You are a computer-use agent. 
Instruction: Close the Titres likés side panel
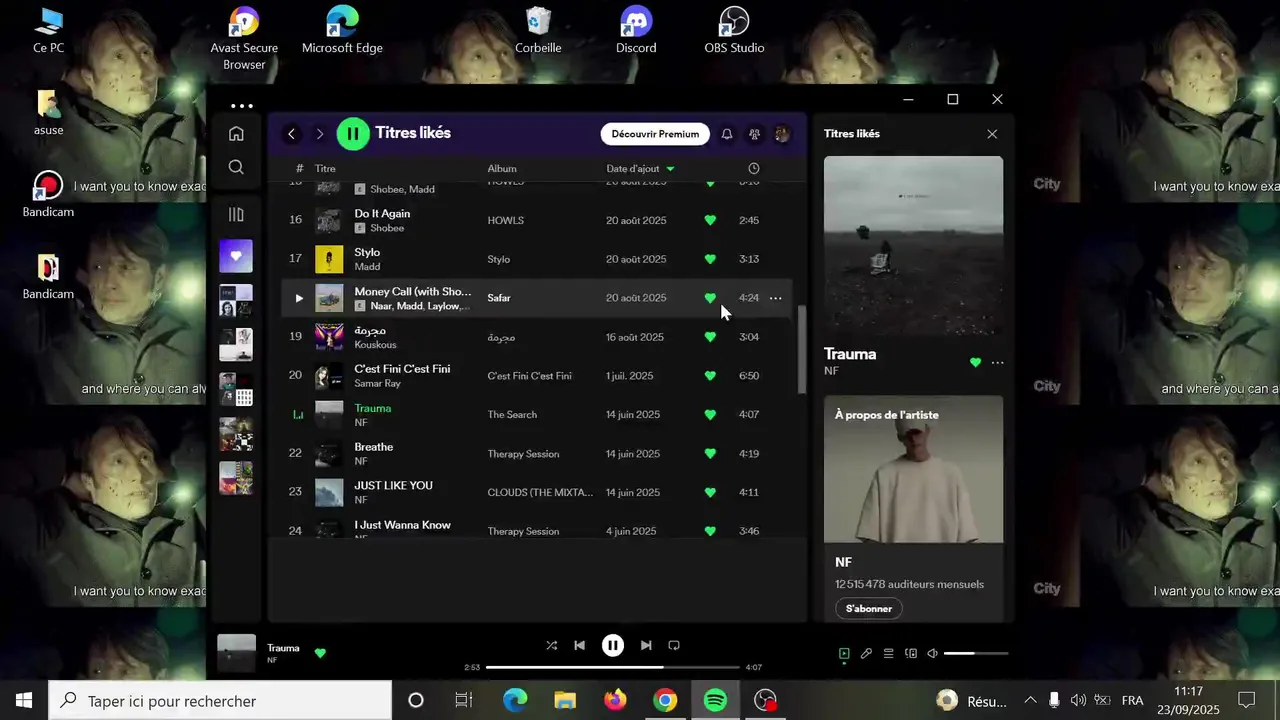pyautogui.click(x=992, y=134)
